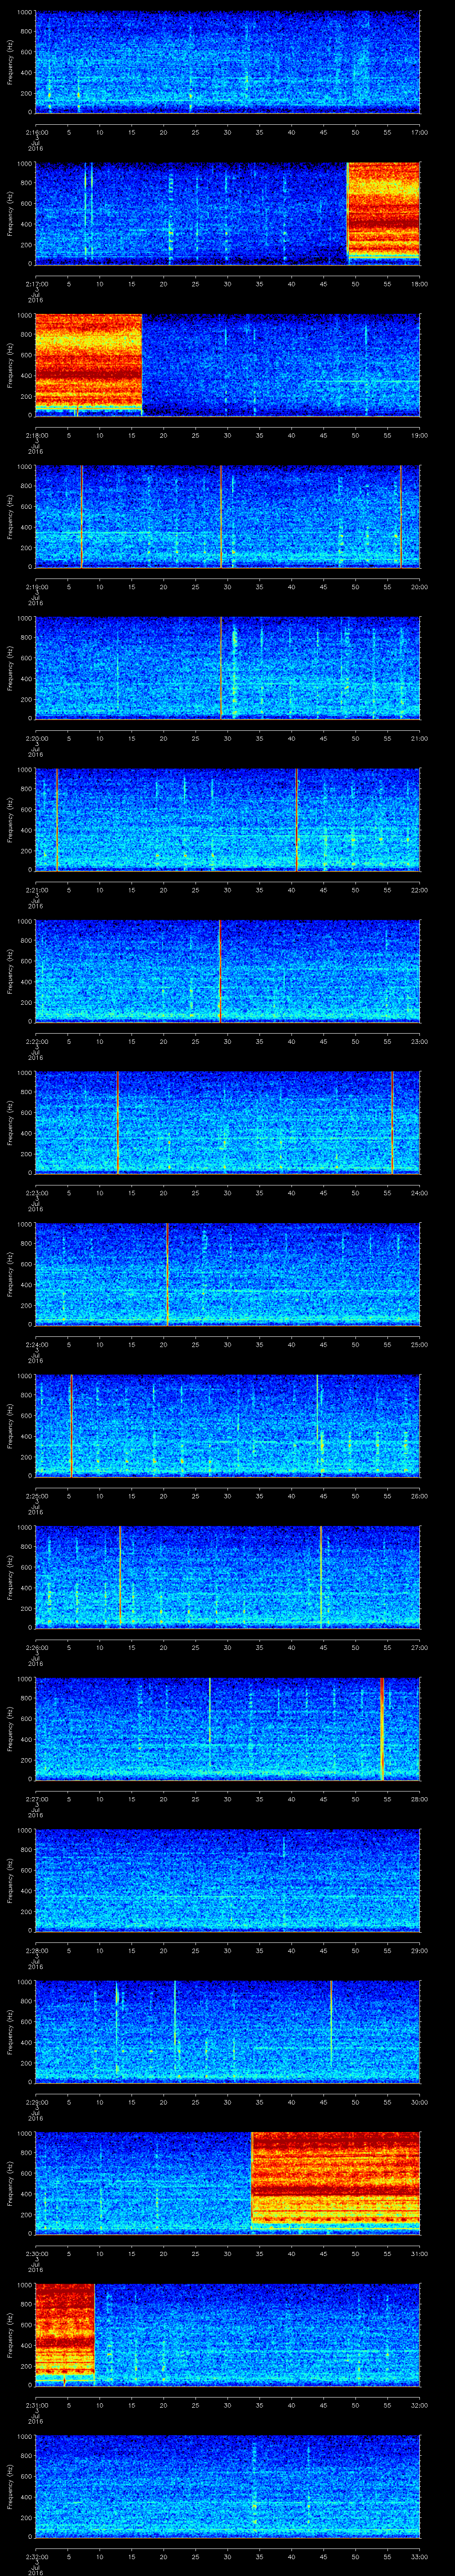The image size is (455, 2576).
Task: Click the 2:22:00 start time label
Action: (36, 1041)
